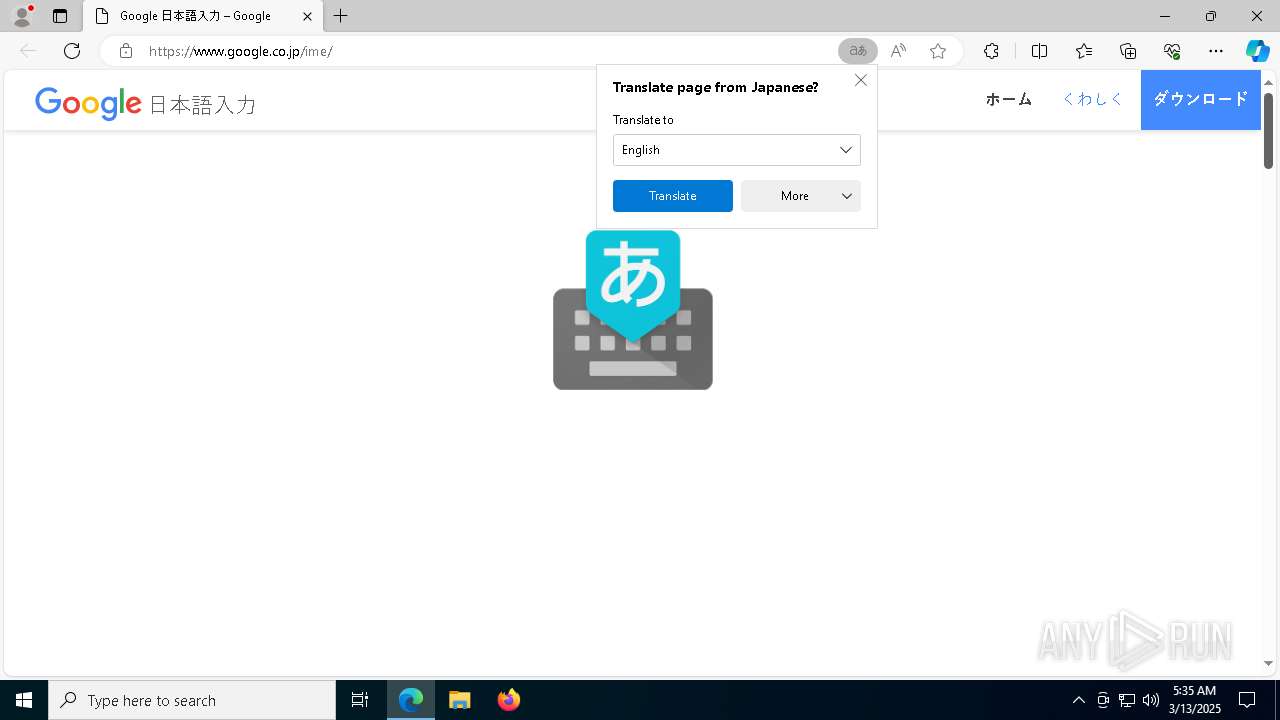
Task: Open Settings and more ellipsis menu
Action: coord(1216,51)
